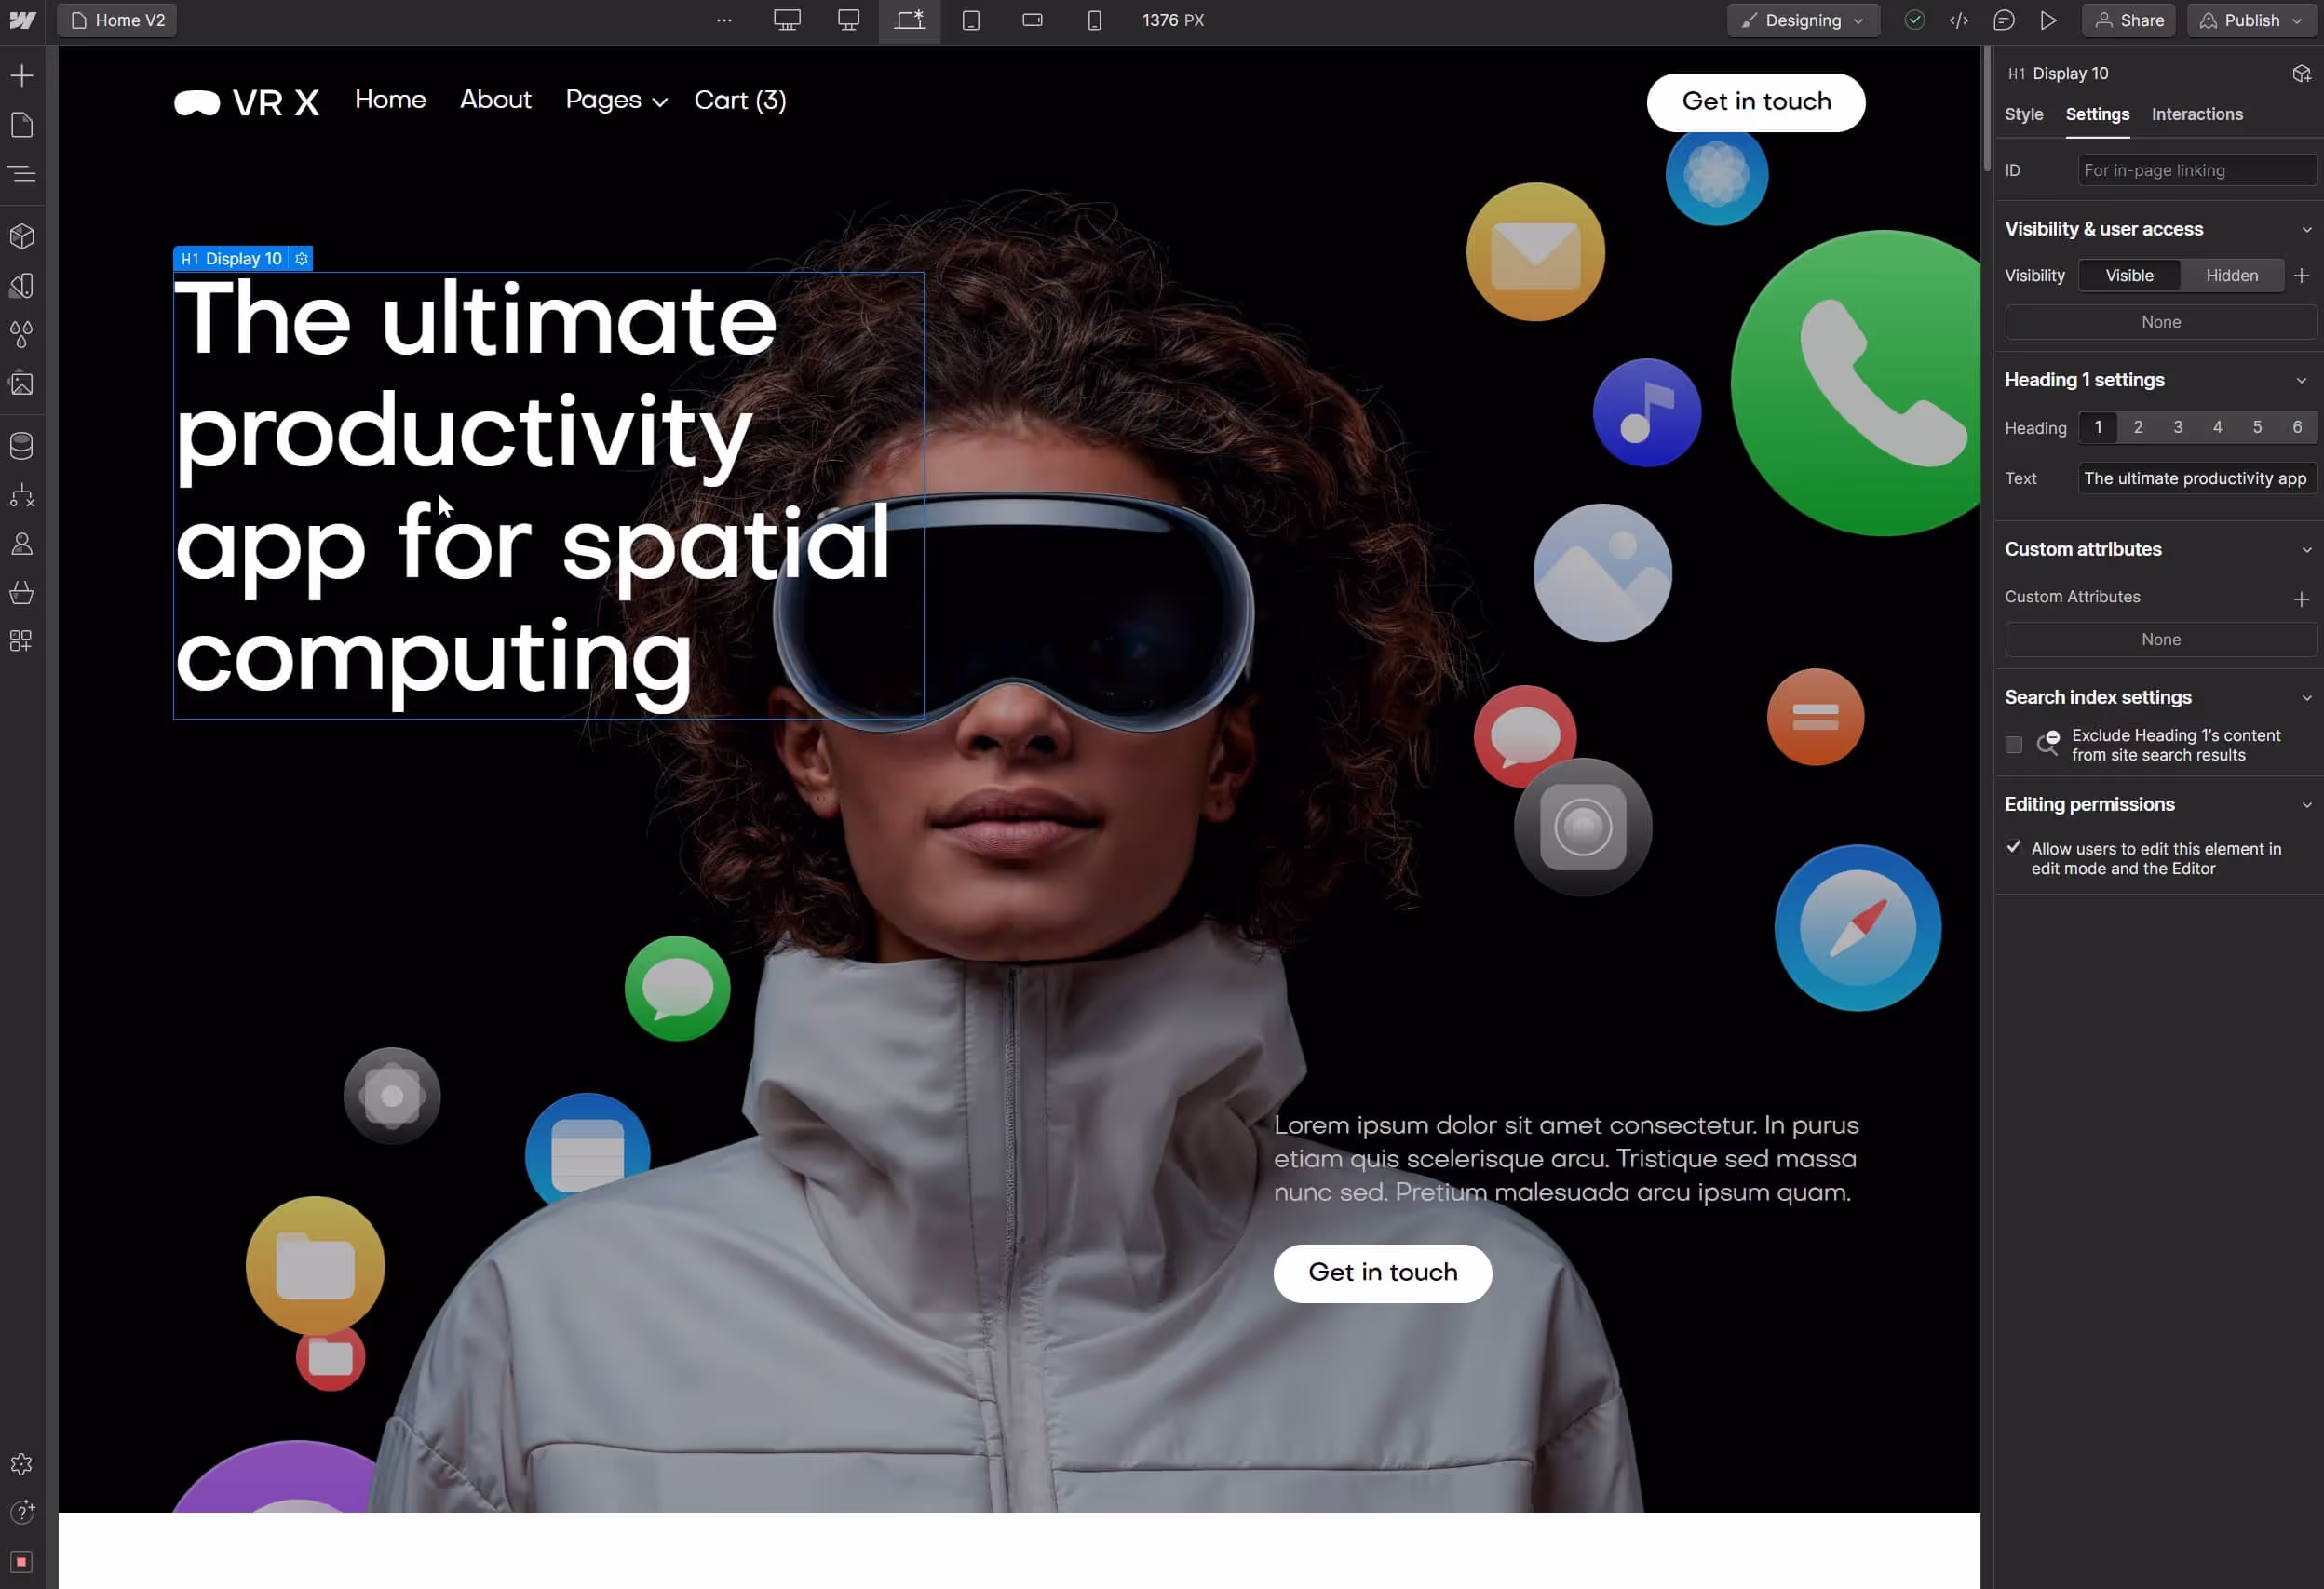Check the green publish status icon
Viewport: 2324px width, 1589px height.
(1915, 20)
